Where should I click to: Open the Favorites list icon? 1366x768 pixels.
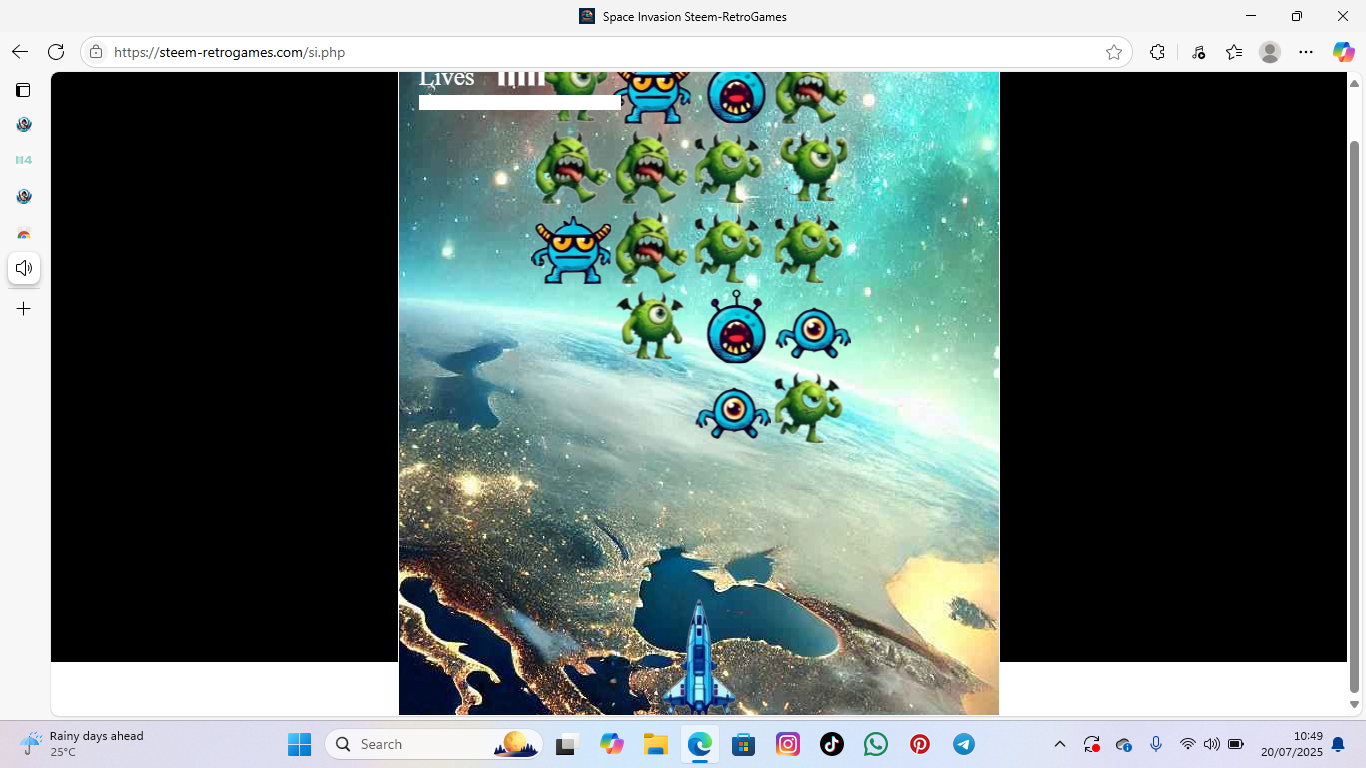click(x=1234, y=52)
